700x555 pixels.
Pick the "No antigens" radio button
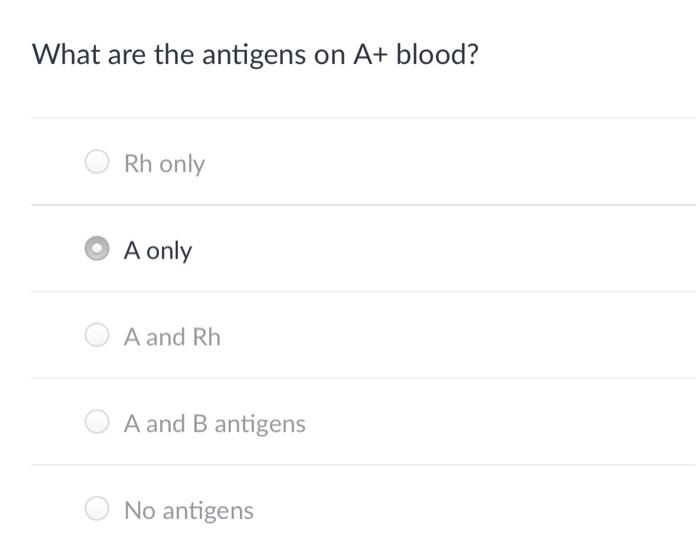(97, 508)
